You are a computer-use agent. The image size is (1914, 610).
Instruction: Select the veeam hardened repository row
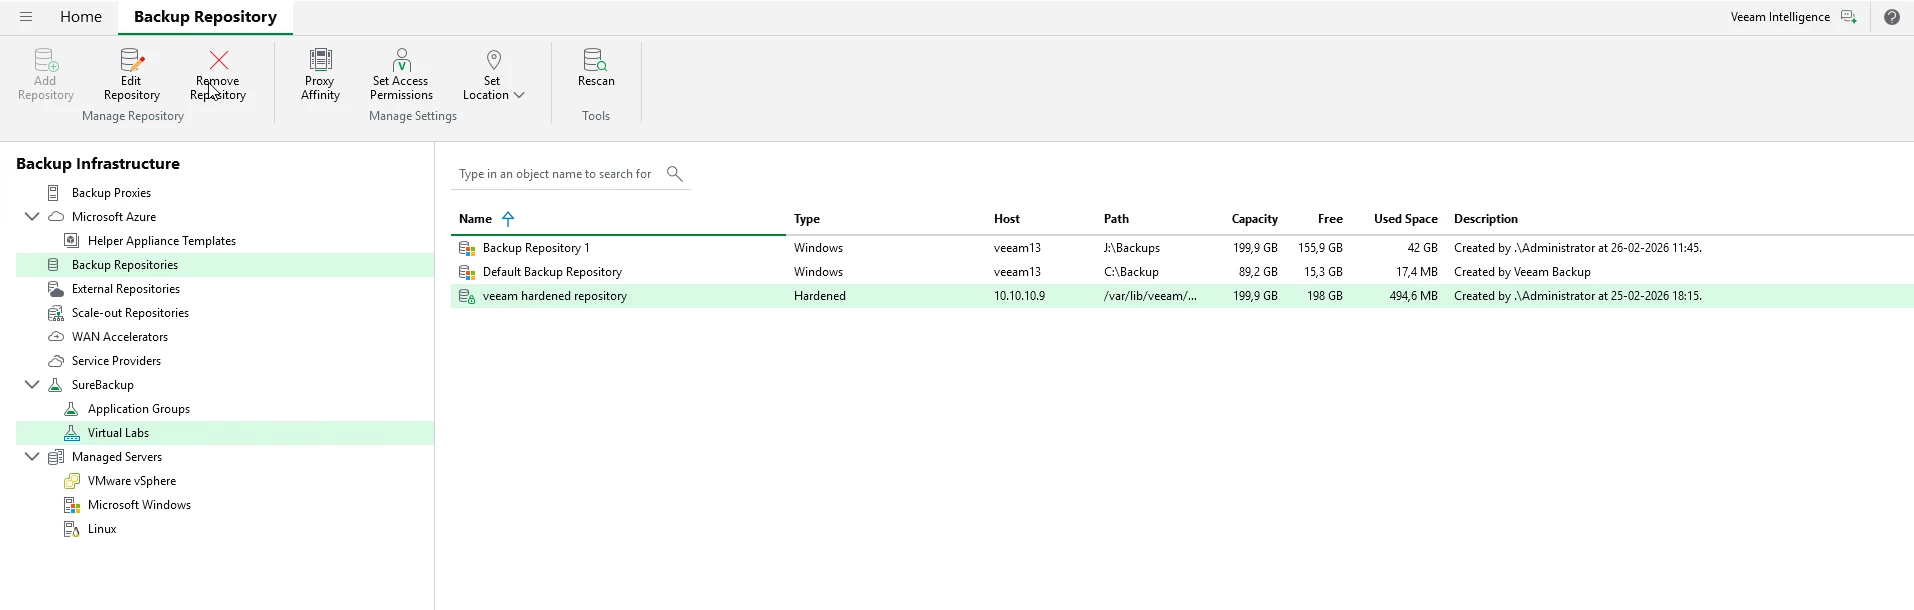click(1182, 296)
